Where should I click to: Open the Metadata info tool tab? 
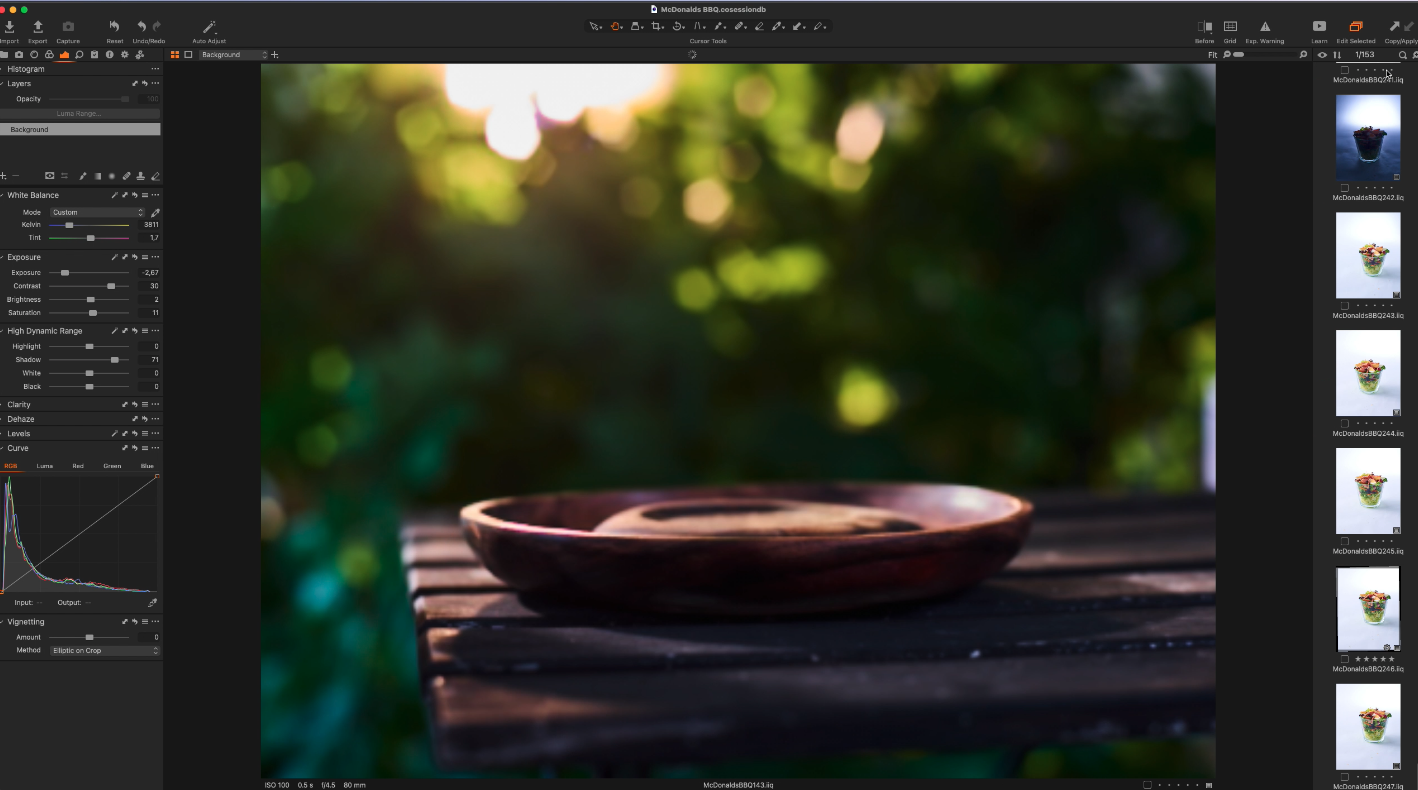point(110,55)
